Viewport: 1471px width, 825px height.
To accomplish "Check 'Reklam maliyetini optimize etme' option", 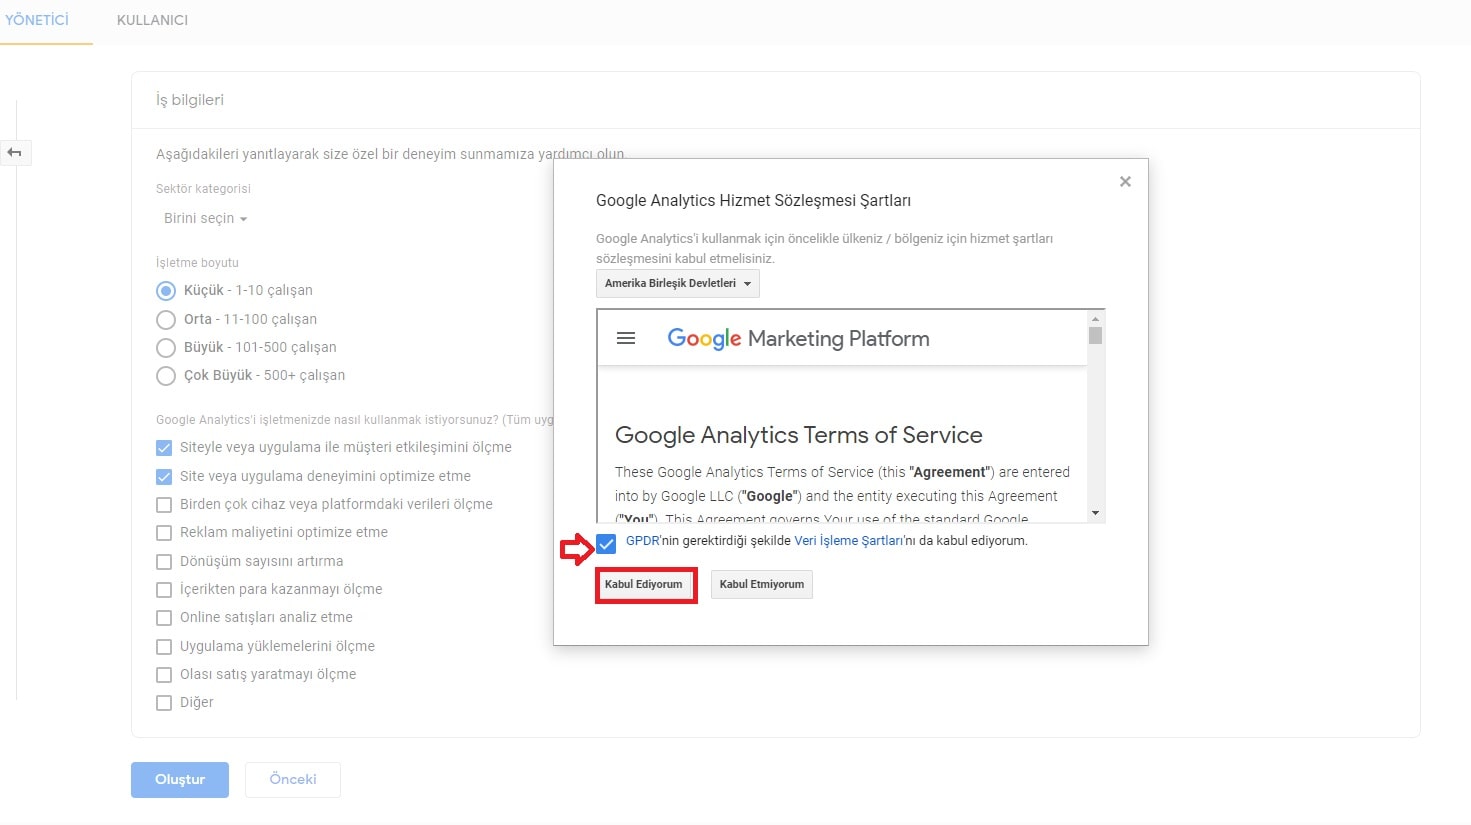I will tap(164, 533).
